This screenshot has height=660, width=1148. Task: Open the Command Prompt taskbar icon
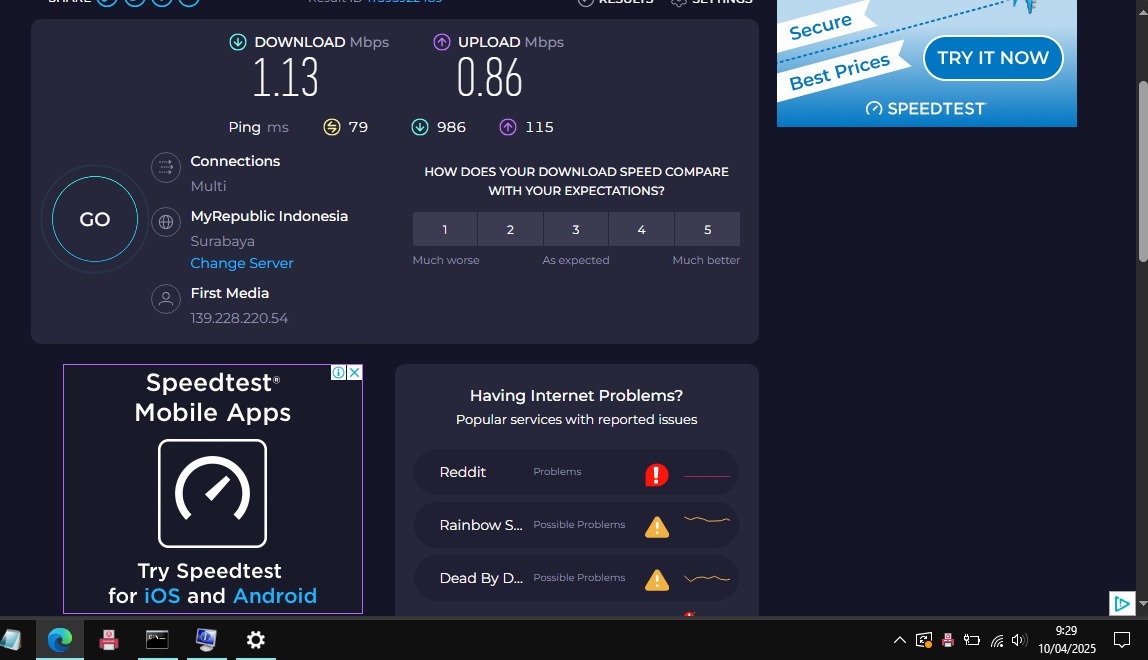click(x=157, y=640)
